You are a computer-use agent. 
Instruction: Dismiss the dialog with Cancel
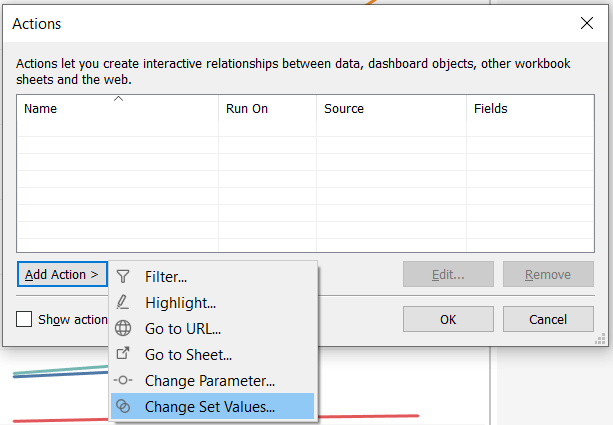coord(548,319)
